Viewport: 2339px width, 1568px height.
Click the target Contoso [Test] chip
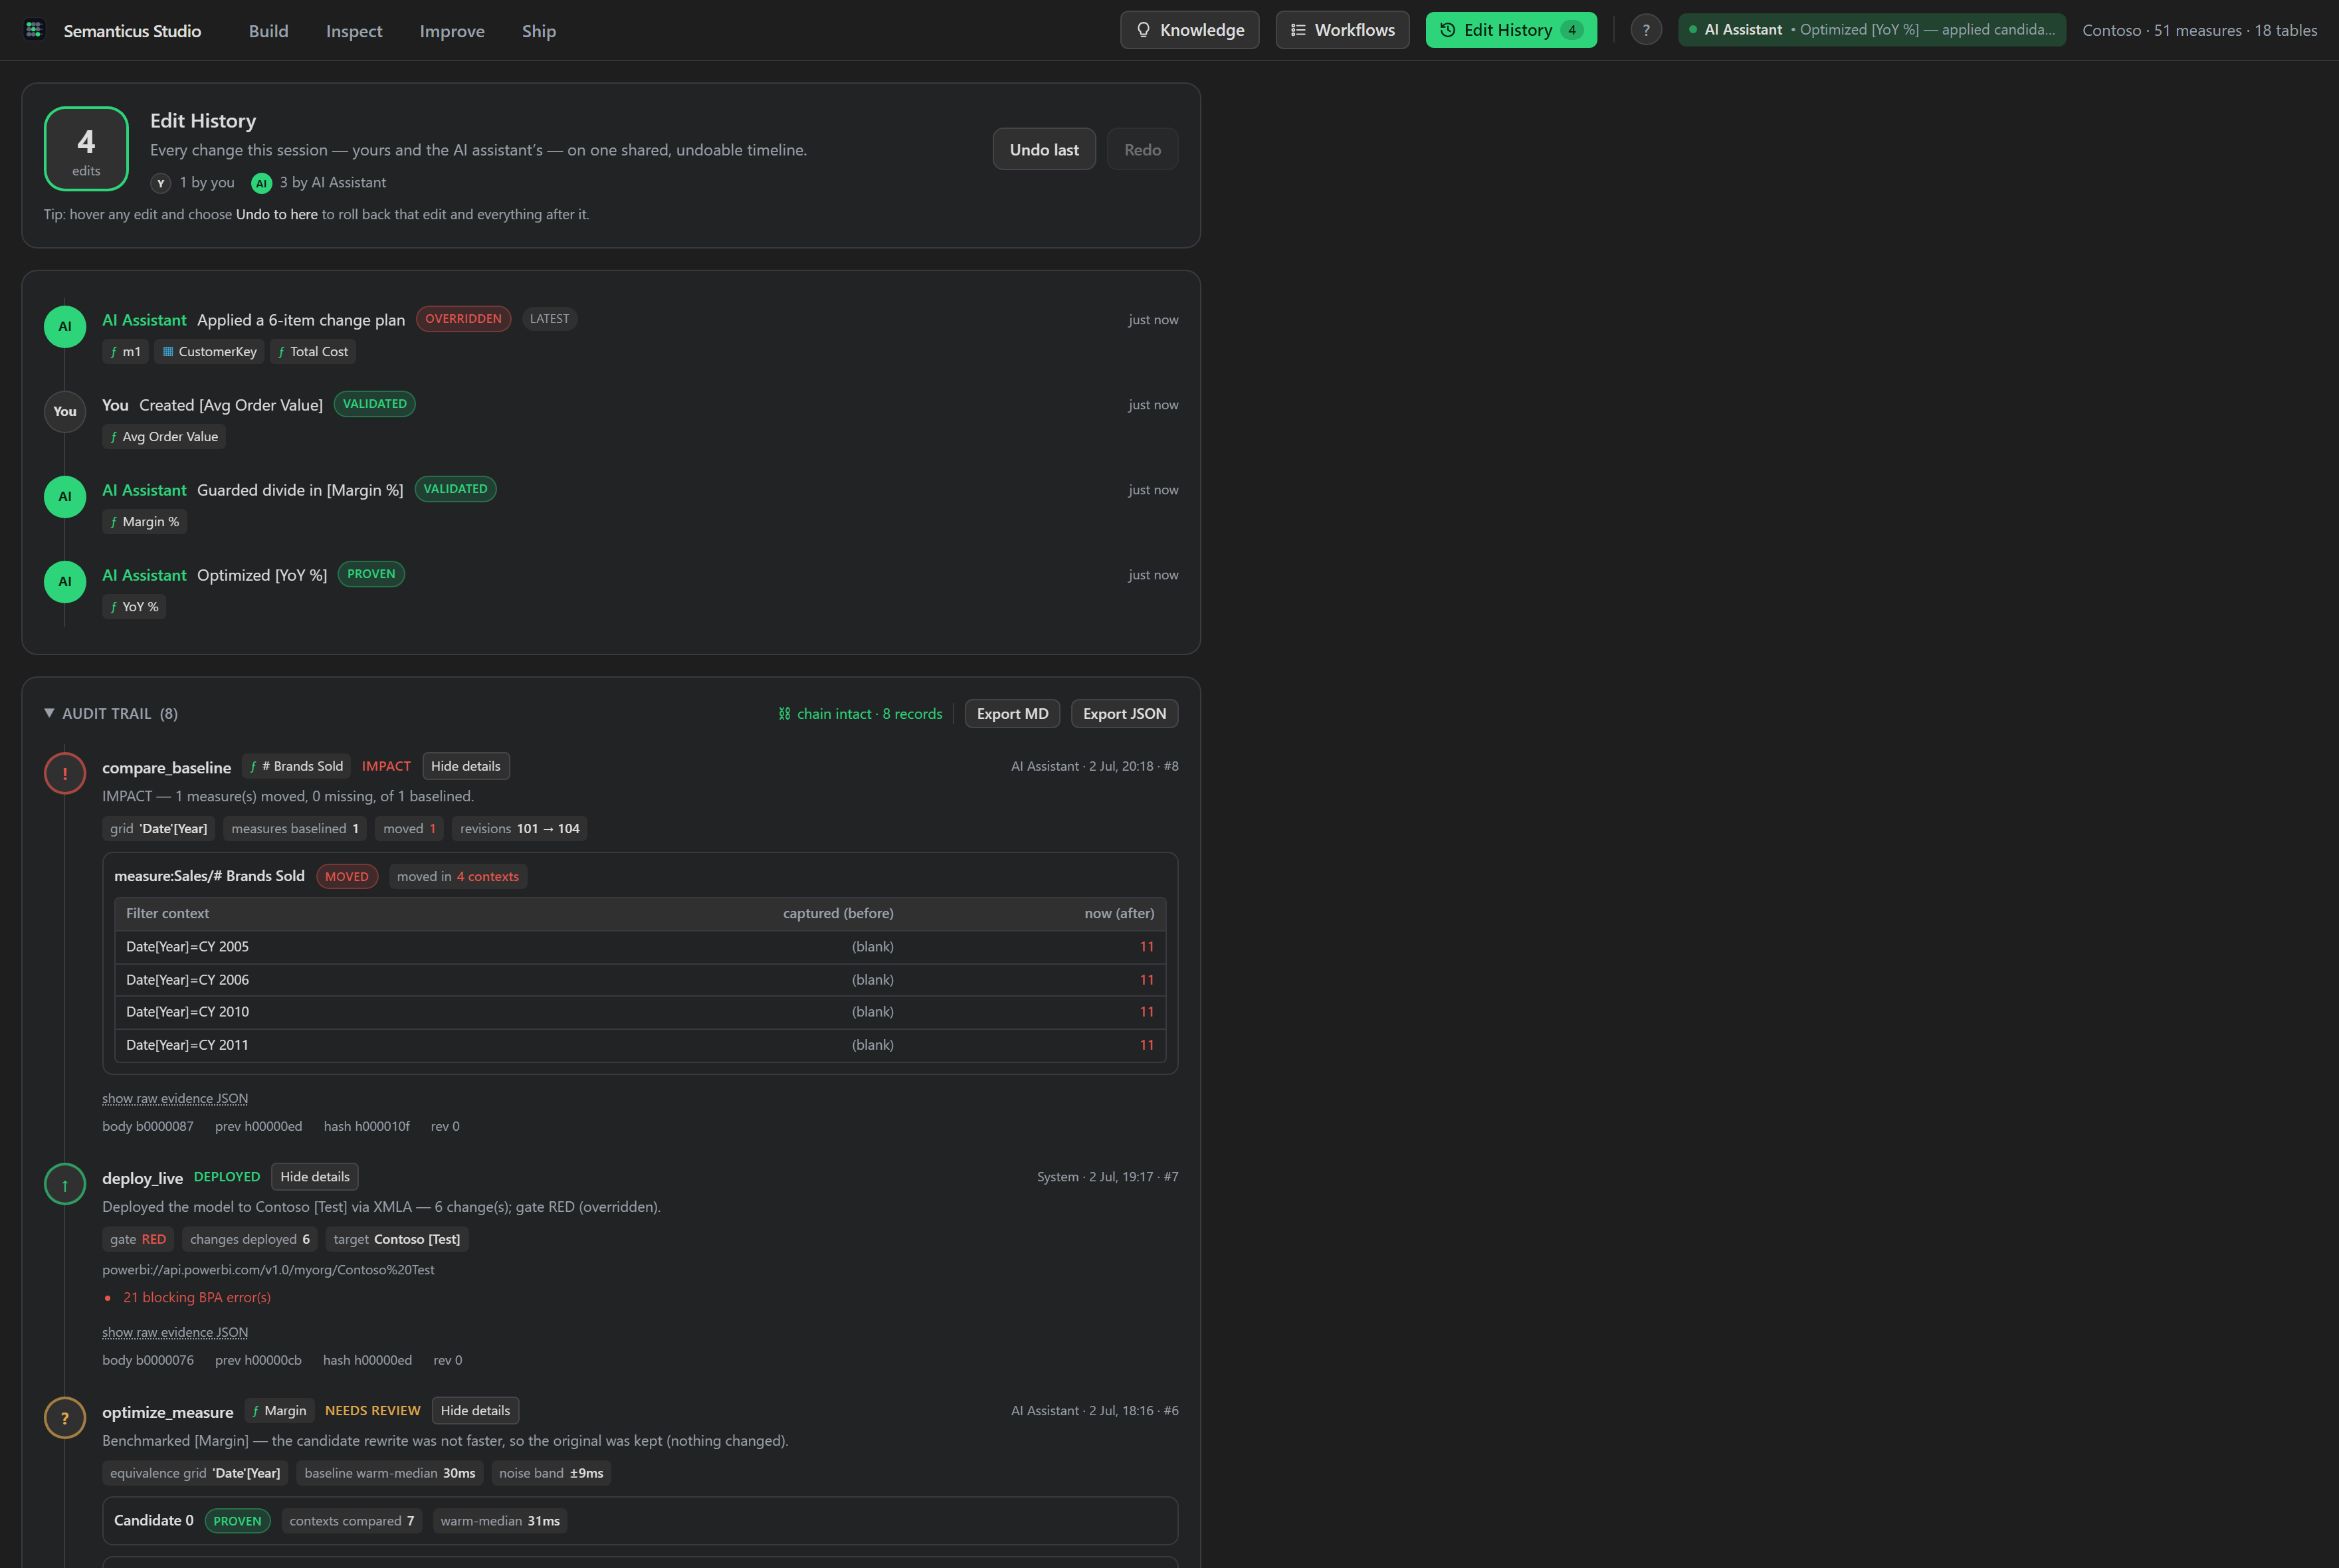[x=397, y=1240]
